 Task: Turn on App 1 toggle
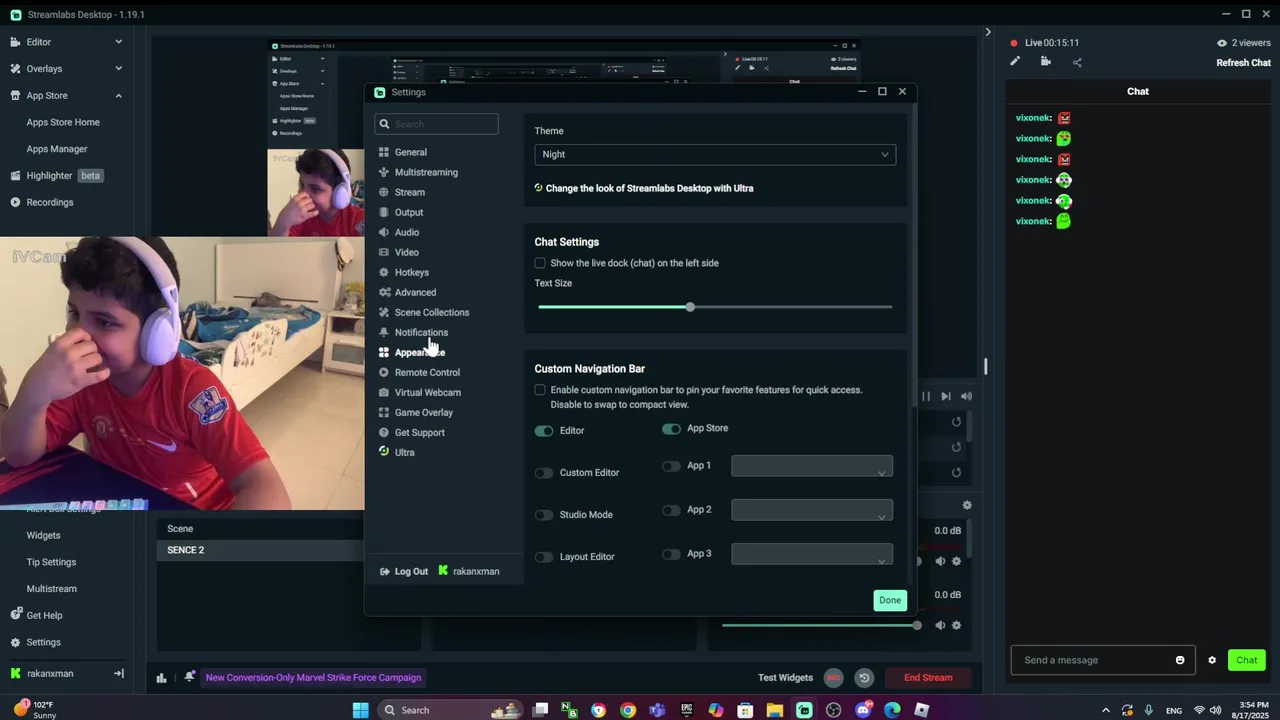click(671, 466)
